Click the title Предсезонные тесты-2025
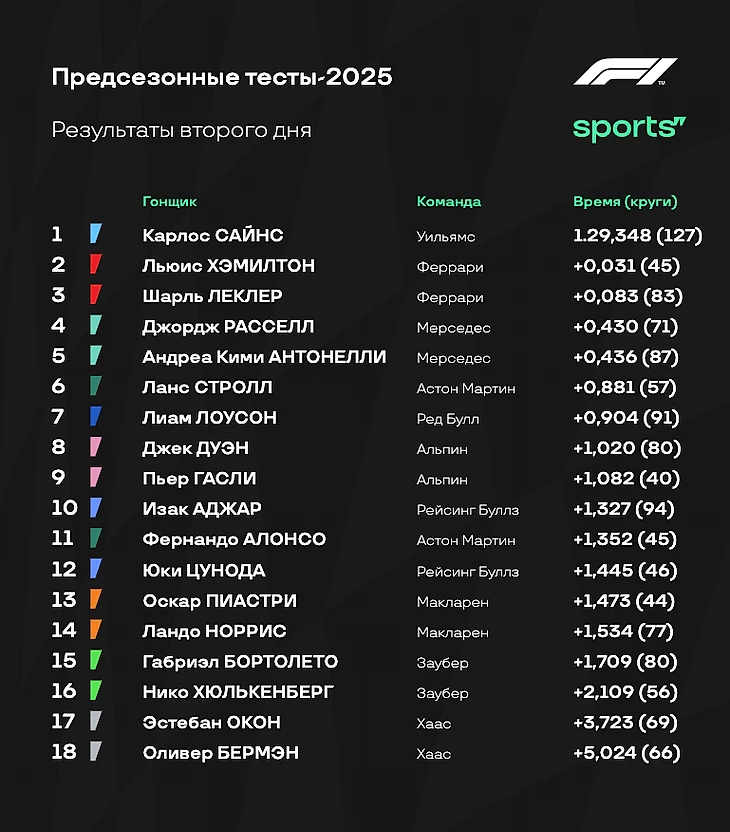 point(222,77)
